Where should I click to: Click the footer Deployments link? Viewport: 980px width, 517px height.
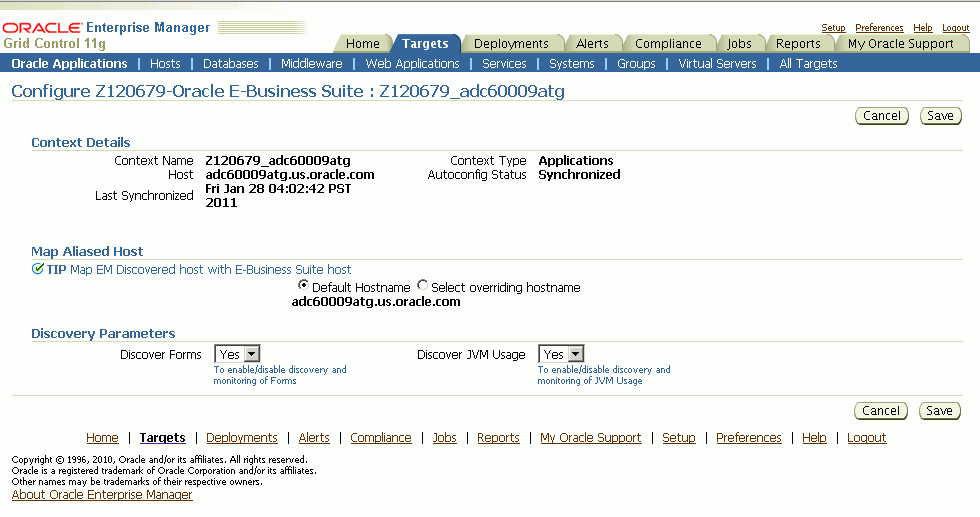(x=242, y=438)
